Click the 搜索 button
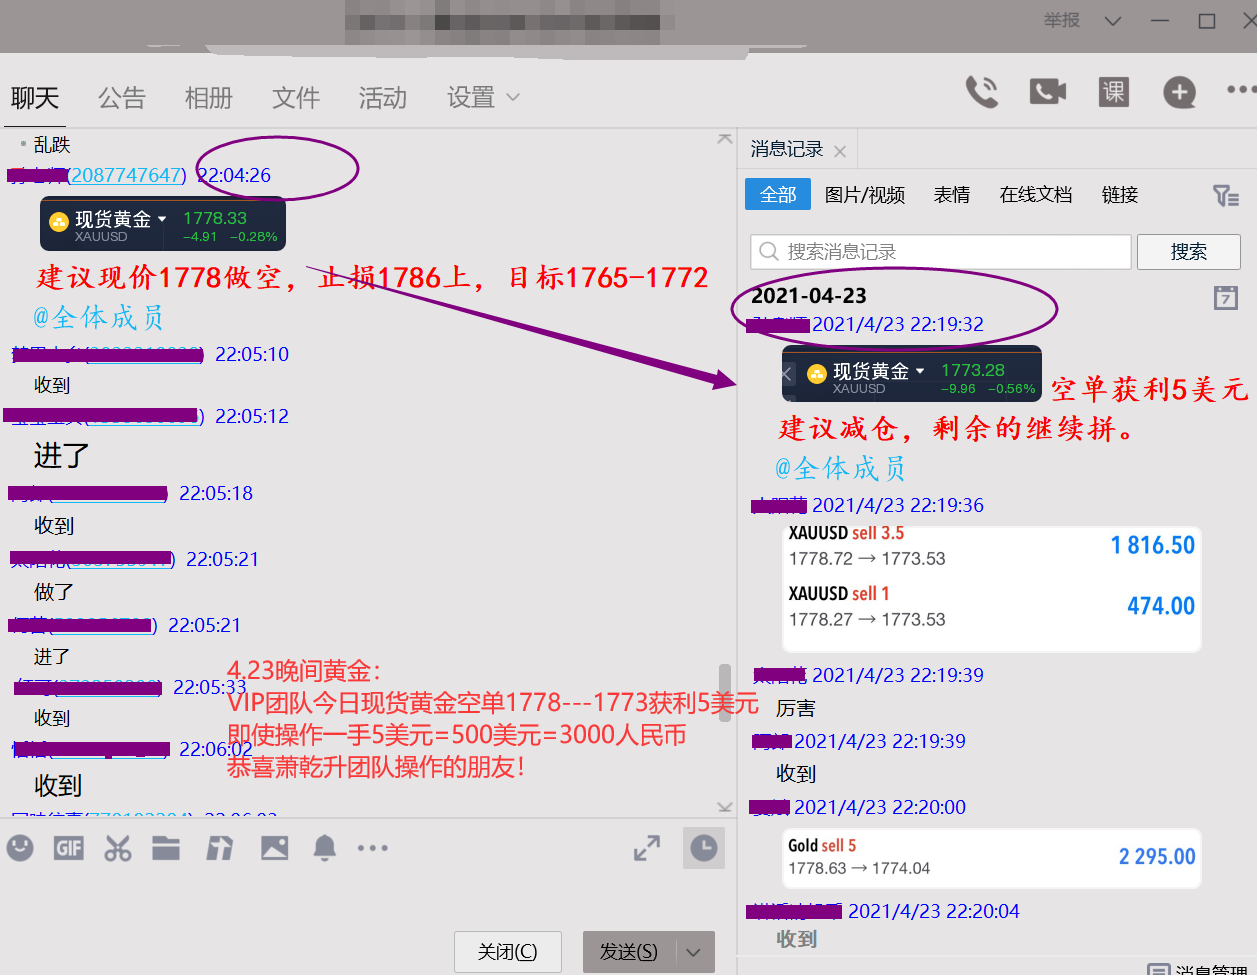This screenshot has height=975, width=1257. (x=1188, y=252)
